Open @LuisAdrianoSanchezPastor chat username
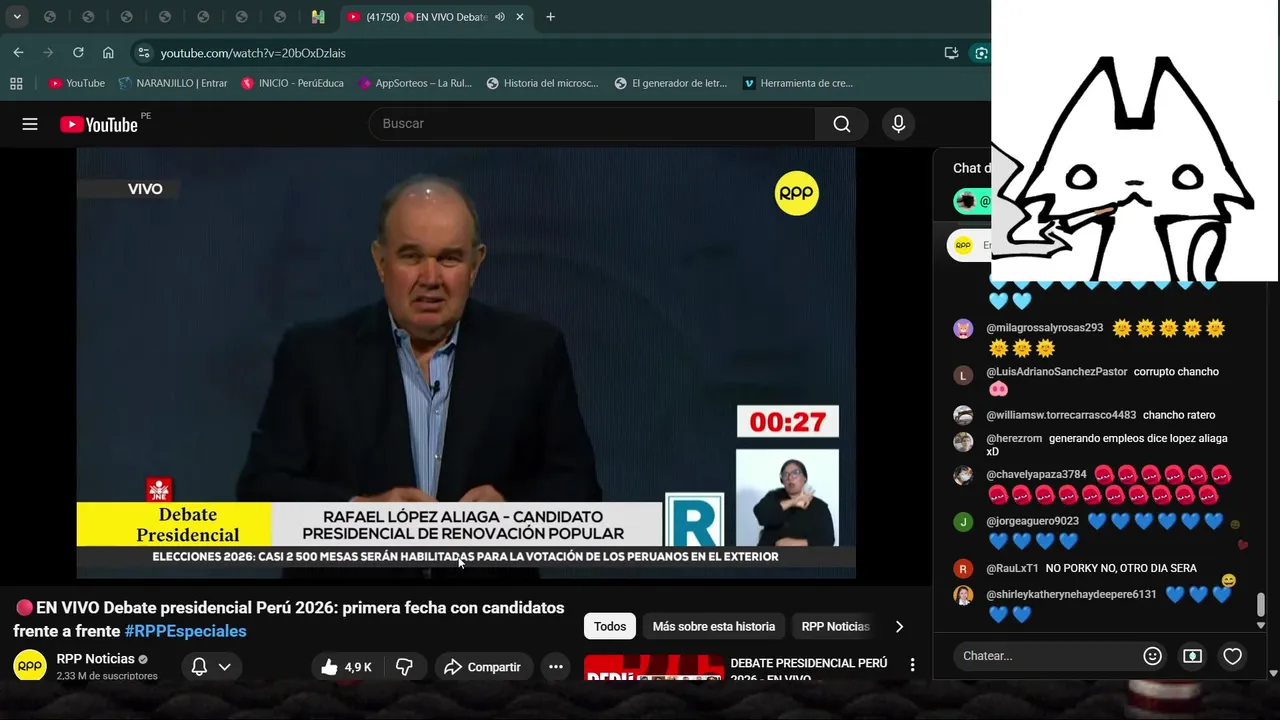The image size is (1280, 720). click(x=1057, y=372)
